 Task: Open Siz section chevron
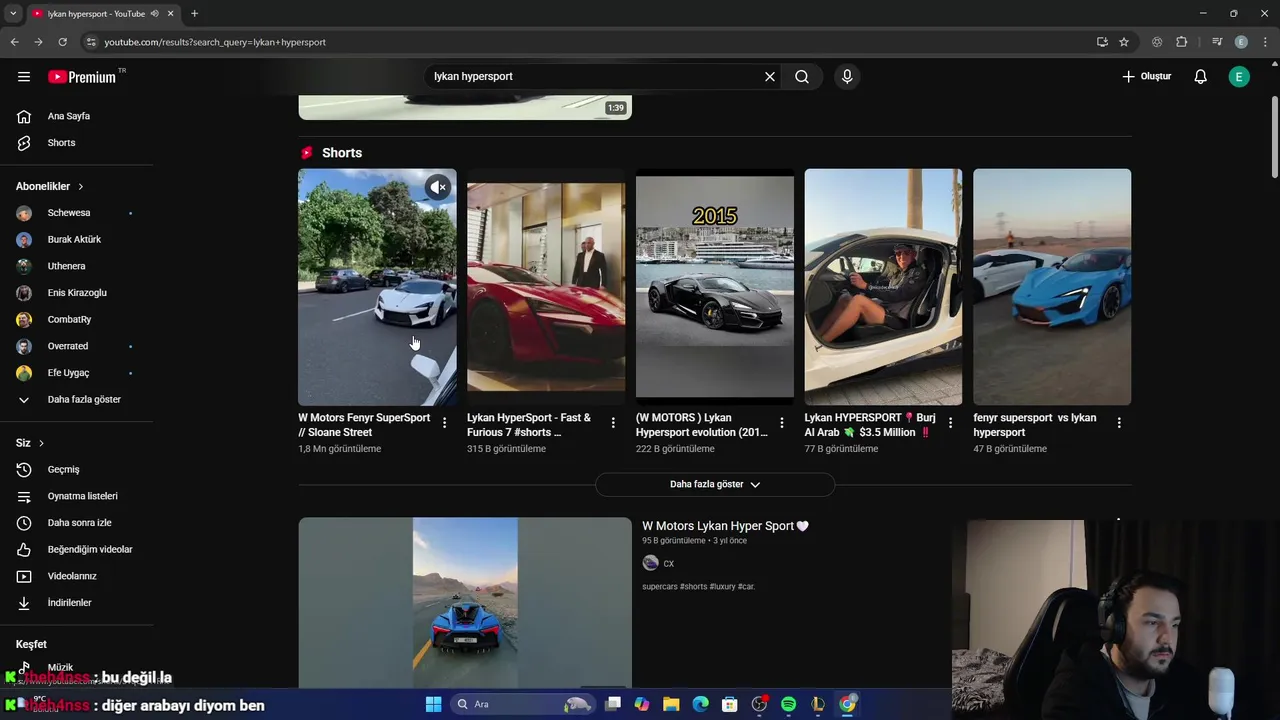[41, 443]
